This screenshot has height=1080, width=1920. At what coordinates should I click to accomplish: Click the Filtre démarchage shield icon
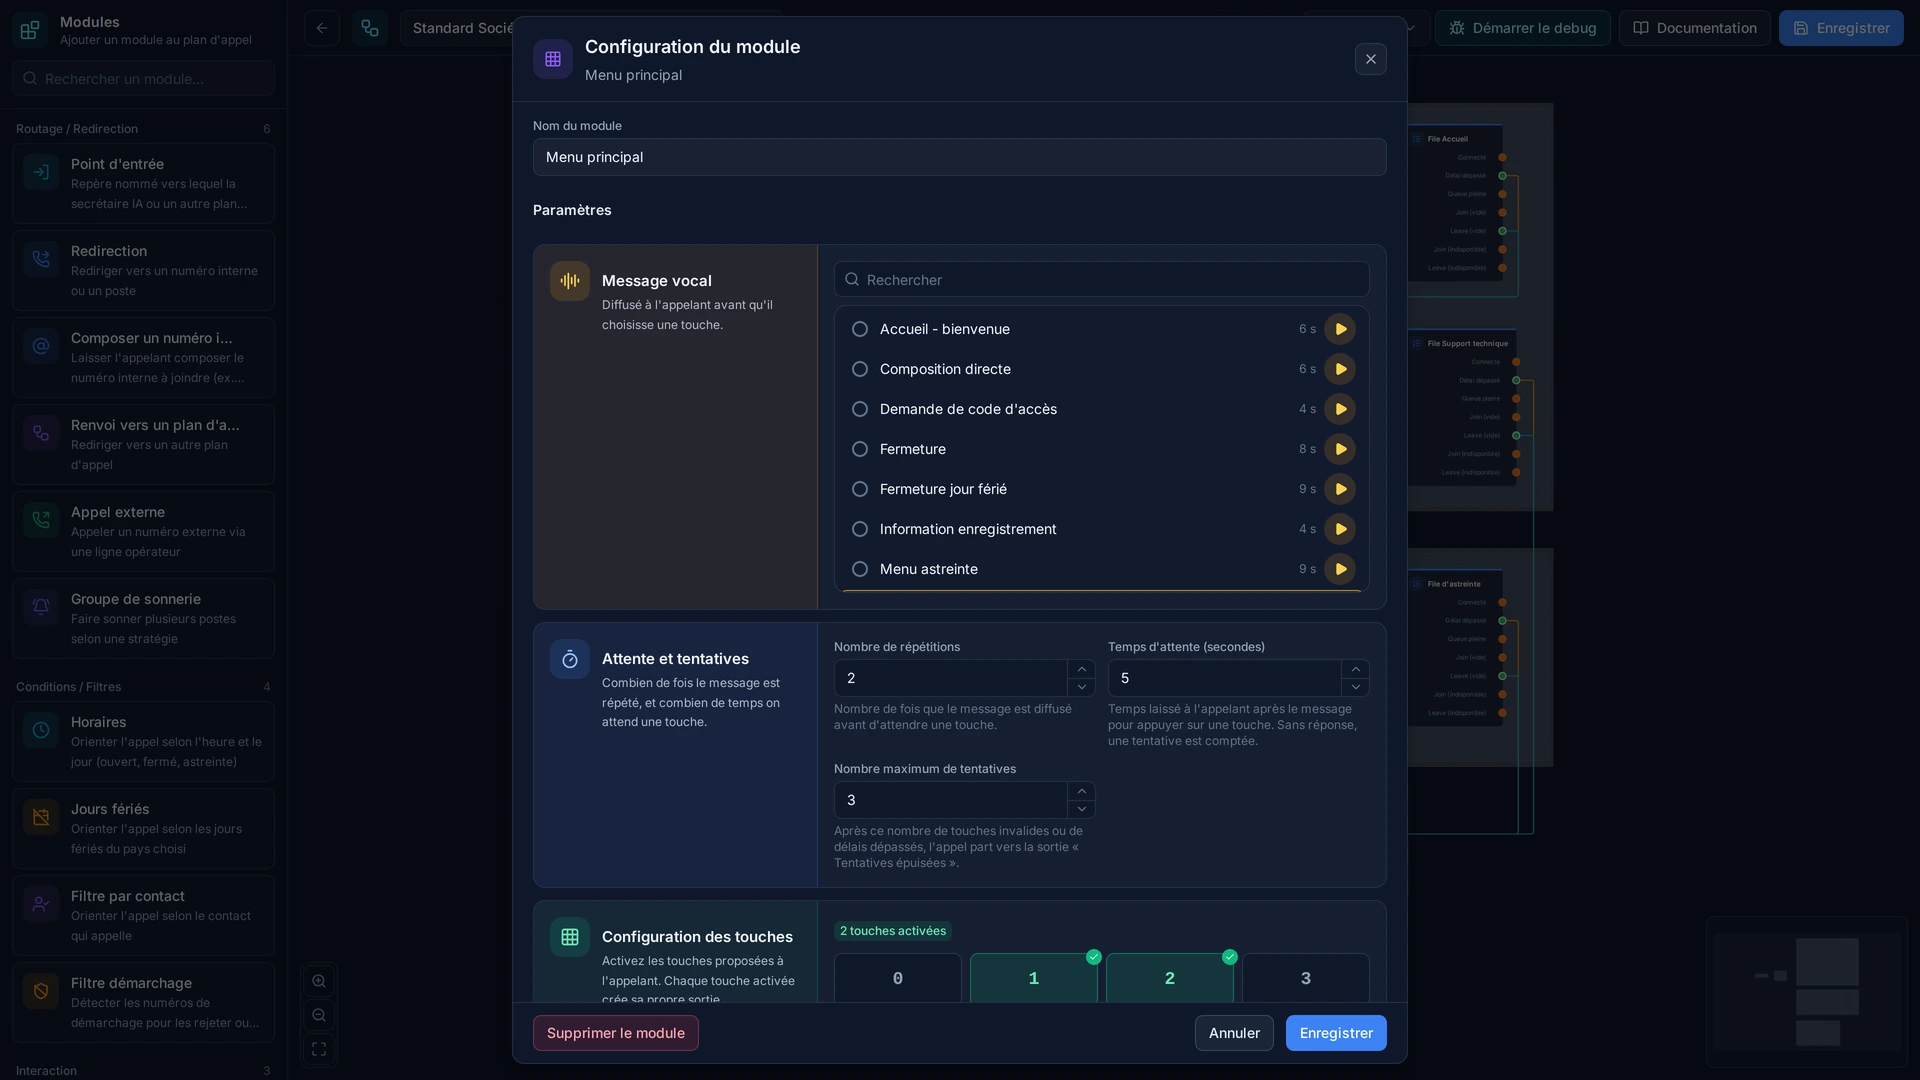point(41,991)
